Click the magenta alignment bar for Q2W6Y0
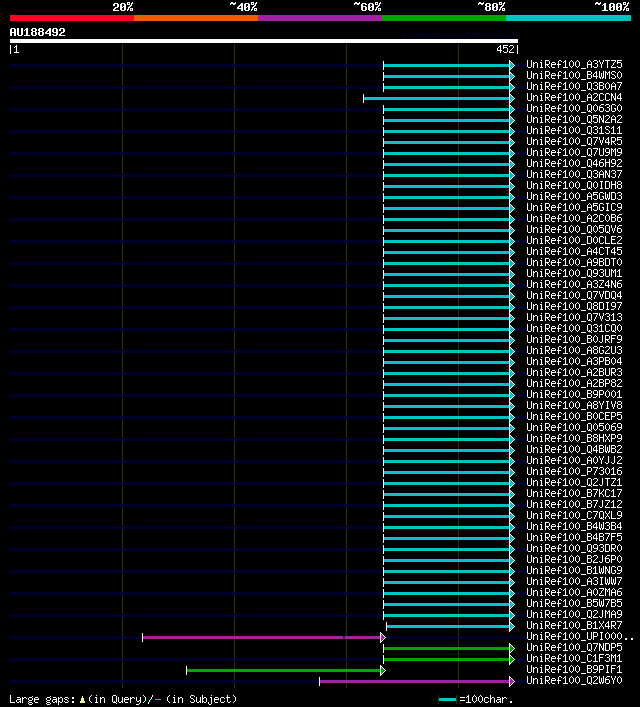Screen dimensions: 640x707 pyautogui.click(x=417, y=681)
